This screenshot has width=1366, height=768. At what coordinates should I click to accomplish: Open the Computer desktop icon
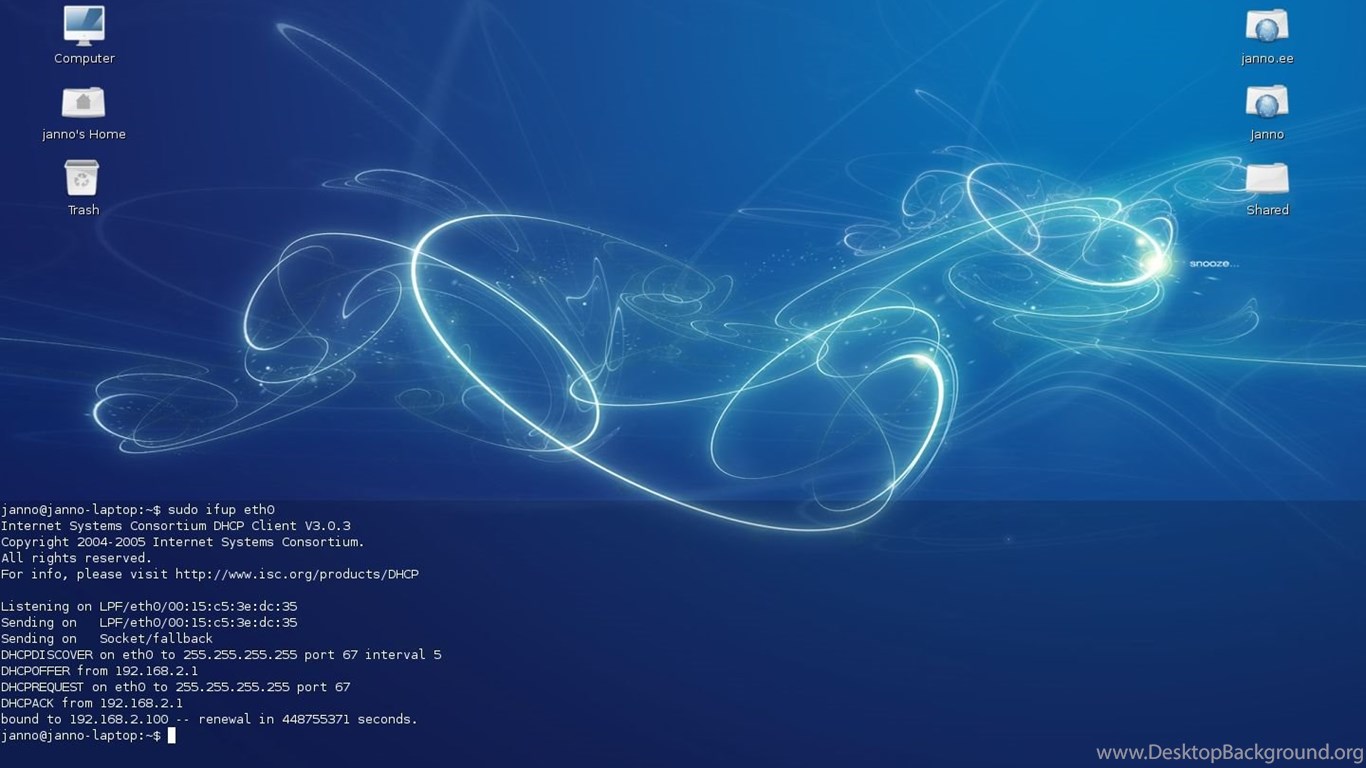click(x=84, y=25)
